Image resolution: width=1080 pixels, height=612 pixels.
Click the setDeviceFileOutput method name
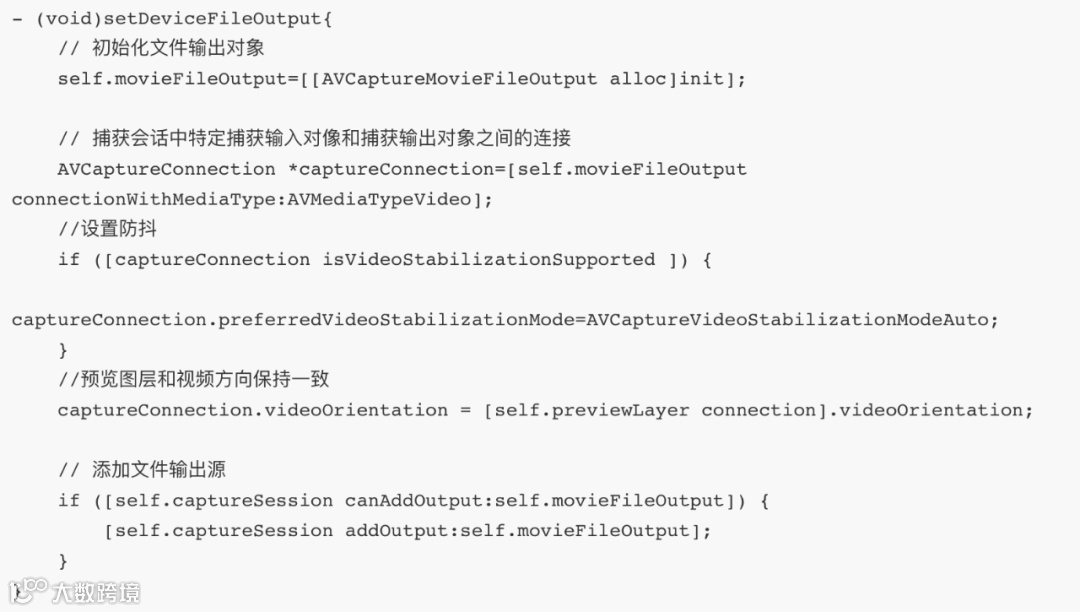(212, 19)
